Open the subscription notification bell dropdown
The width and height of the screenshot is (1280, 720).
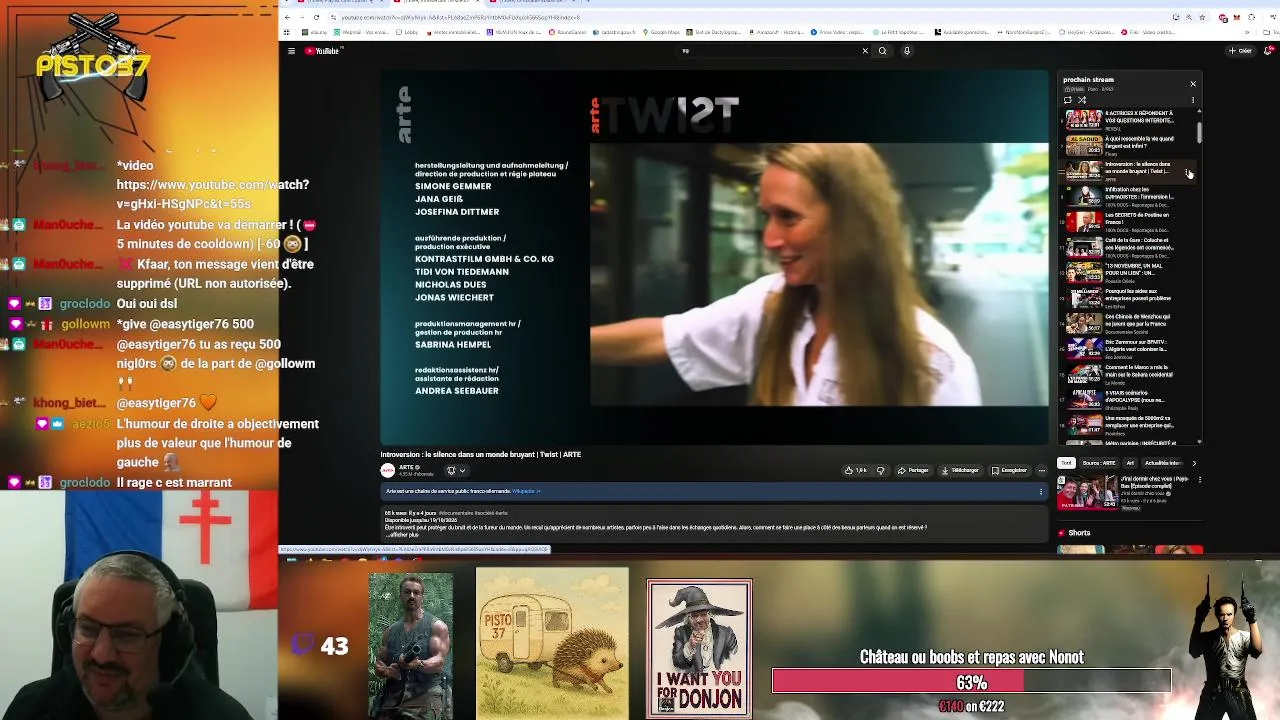(456, 470)
